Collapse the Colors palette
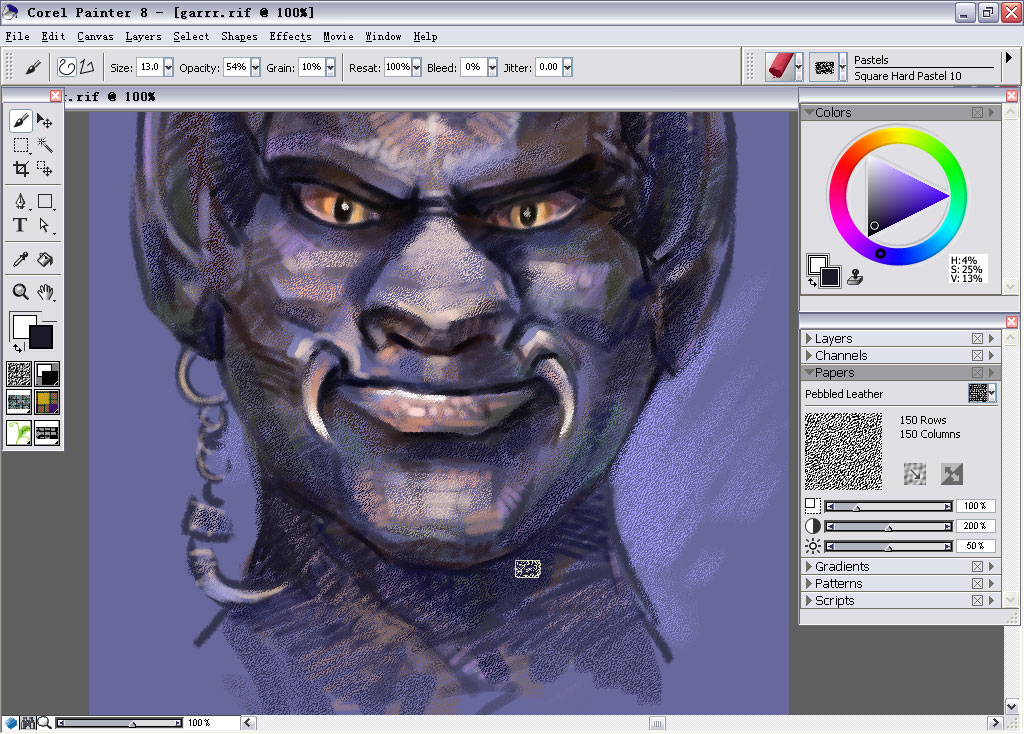1024x734 pixels. point(809,112)
